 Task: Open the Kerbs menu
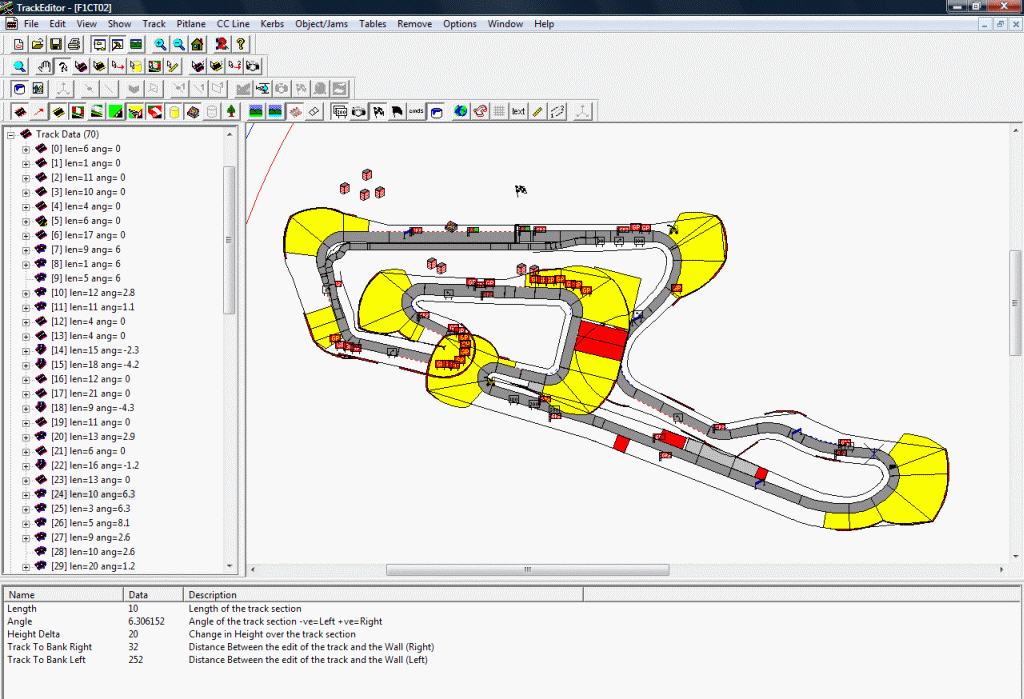pos(271,23)
